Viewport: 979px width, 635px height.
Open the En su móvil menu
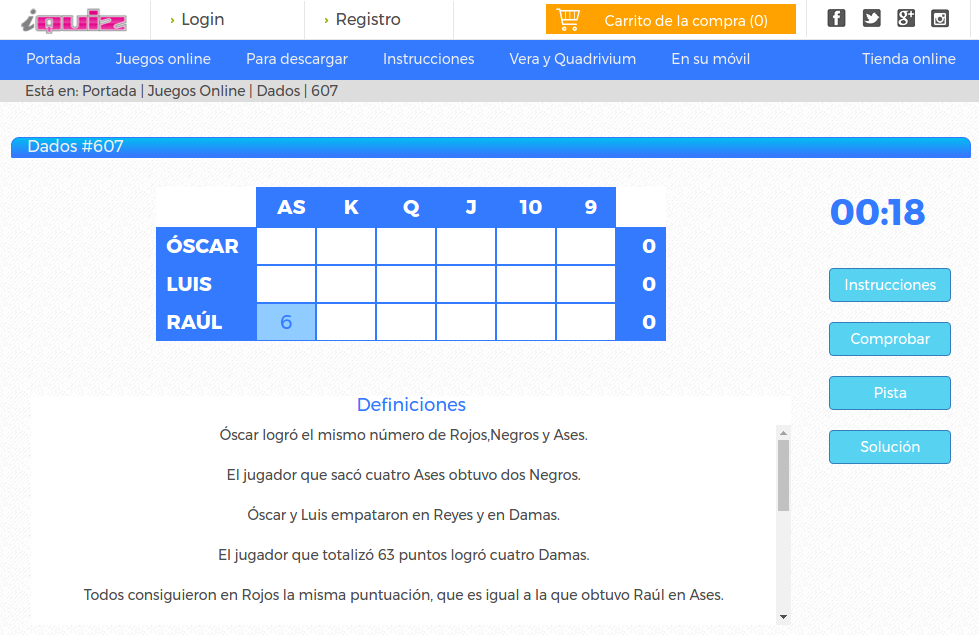point(711,59)
